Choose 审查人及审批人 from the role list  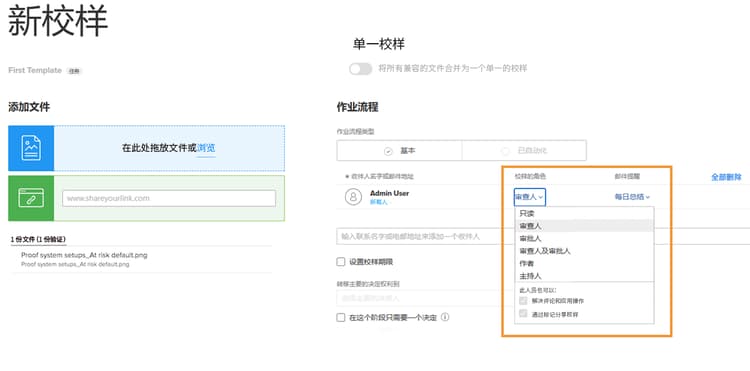[x=584, y=251]
